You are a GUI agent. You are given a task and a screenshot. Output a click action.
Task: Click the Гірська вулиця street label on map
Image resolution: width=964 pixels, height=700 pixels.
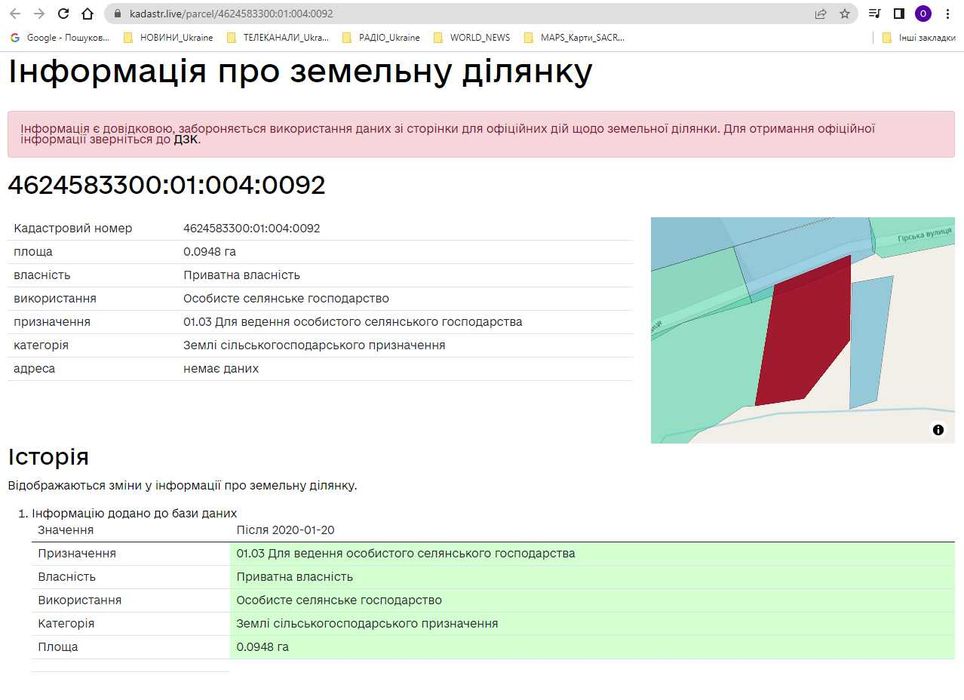click(x=925, y=235)
